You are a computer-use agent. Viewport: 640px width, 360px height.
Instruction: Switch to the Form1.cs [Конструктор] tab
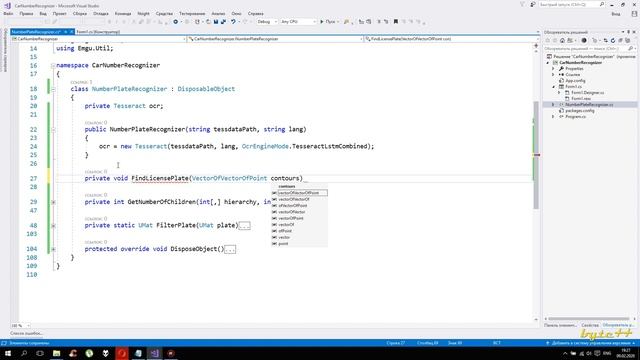pos(98,32)
